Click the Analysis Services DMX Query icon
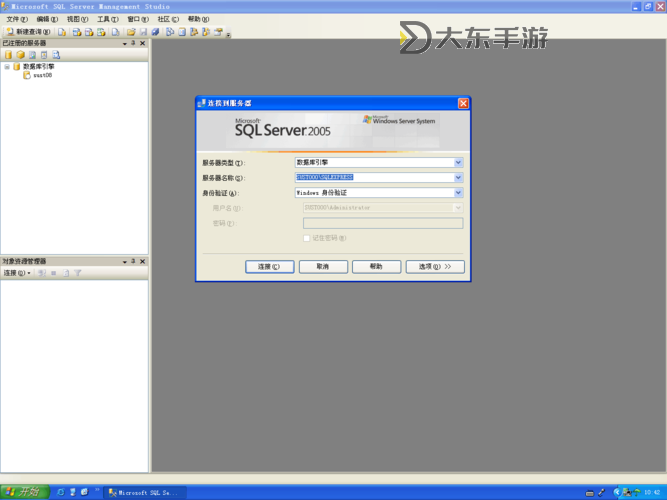This screenshot has height=500, width=667. [x=89, y=32]
